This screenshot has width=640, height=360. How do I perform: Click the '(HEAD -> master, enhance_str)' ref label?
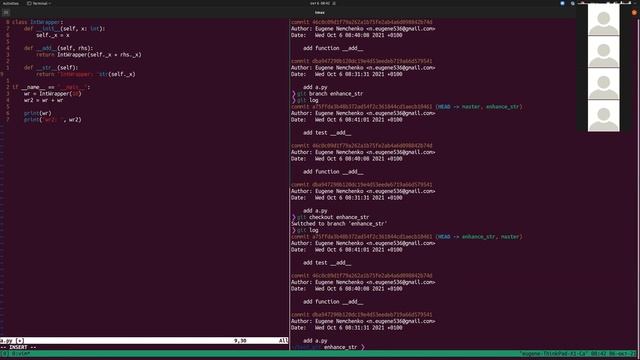click(478, 107)
